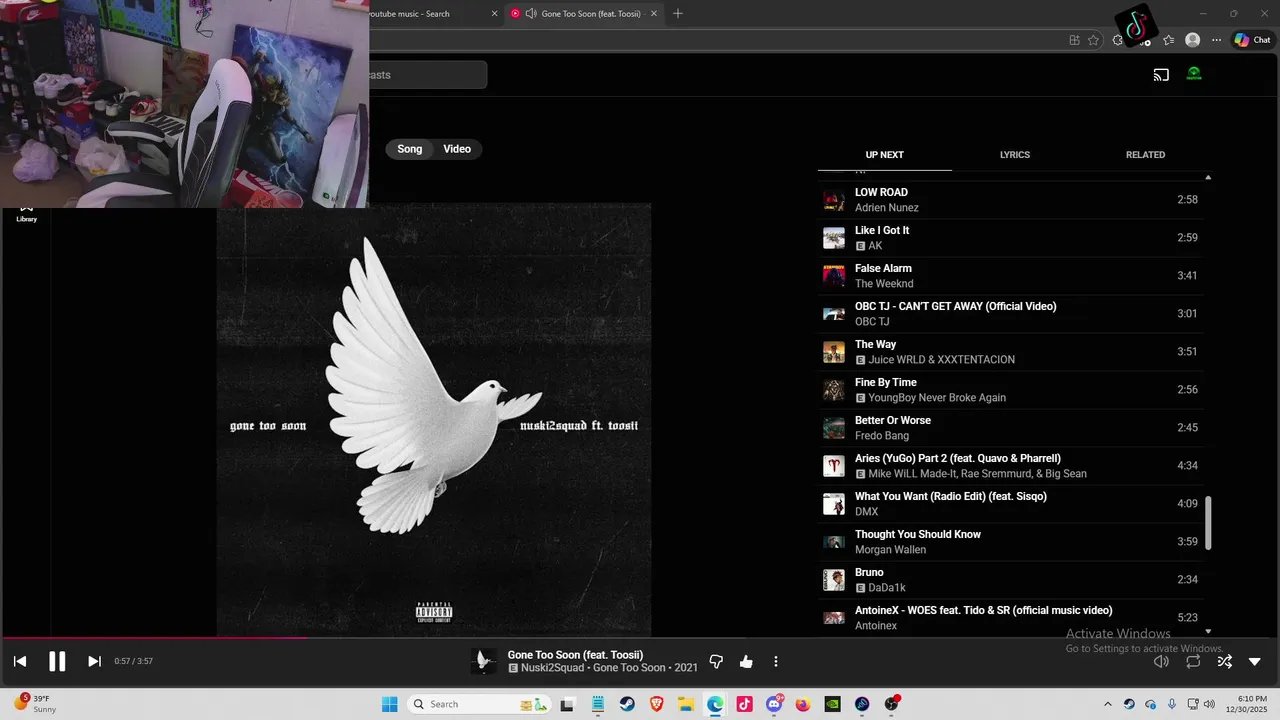Click LOW ROAD album thumbnail
Screen dimensions: 1280x720
[x=834, y=200]
